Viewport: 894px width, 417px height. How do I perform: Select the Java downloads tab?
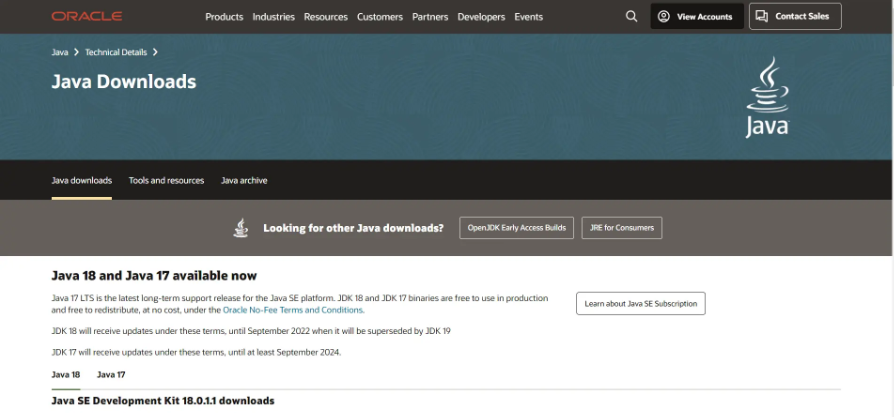[x=82, y=180]
